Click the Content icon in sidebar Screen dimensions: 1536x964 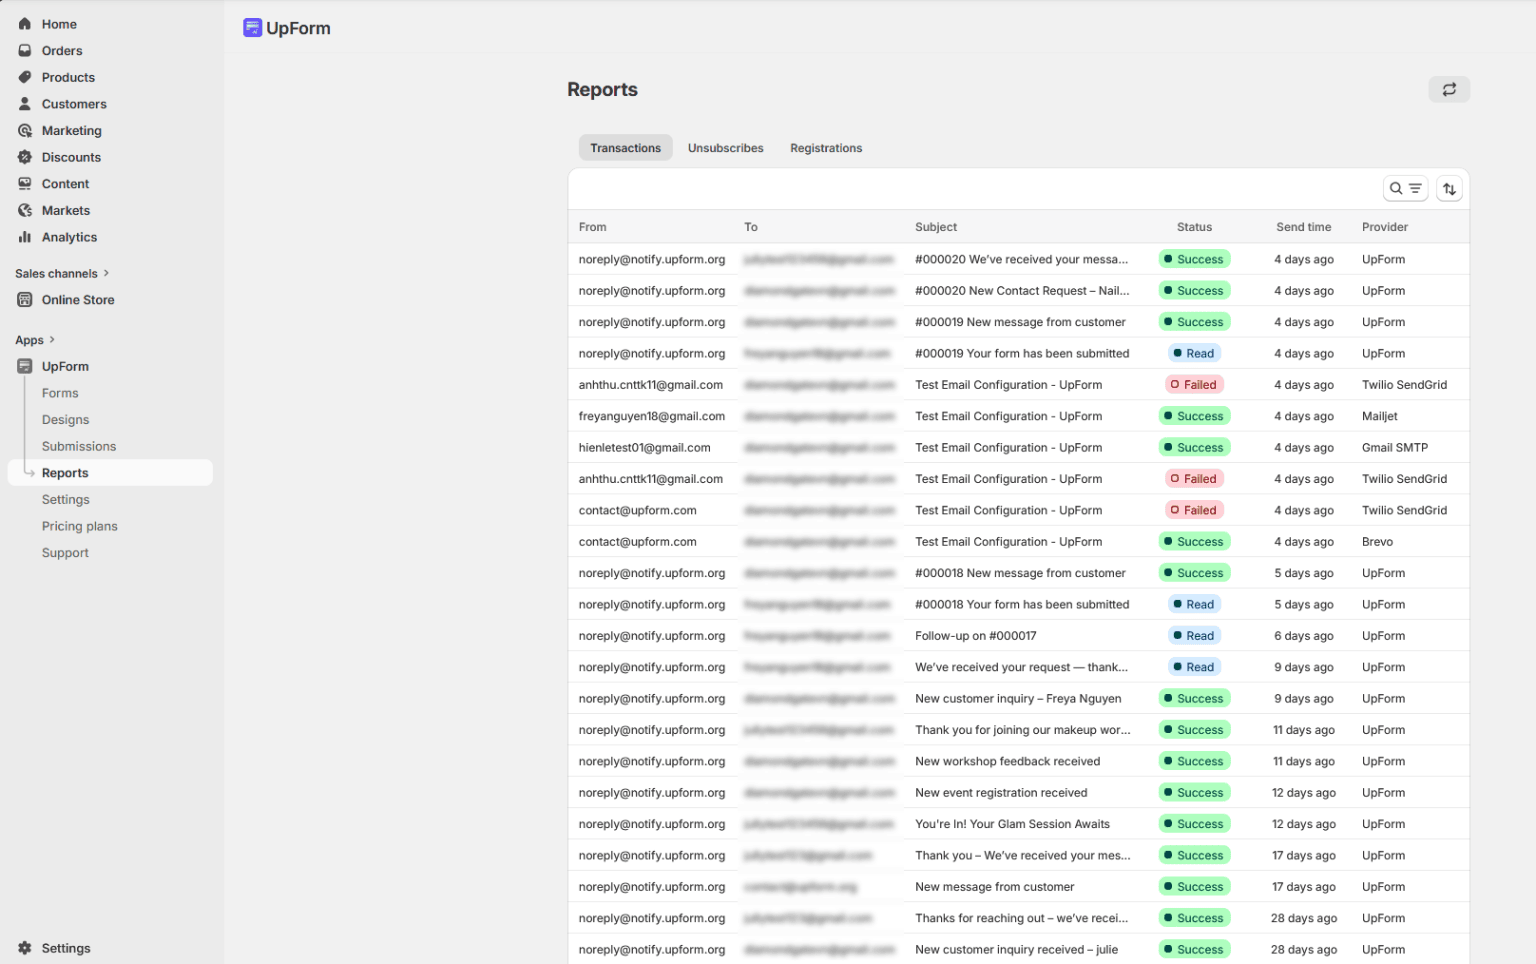pos(25,184)
